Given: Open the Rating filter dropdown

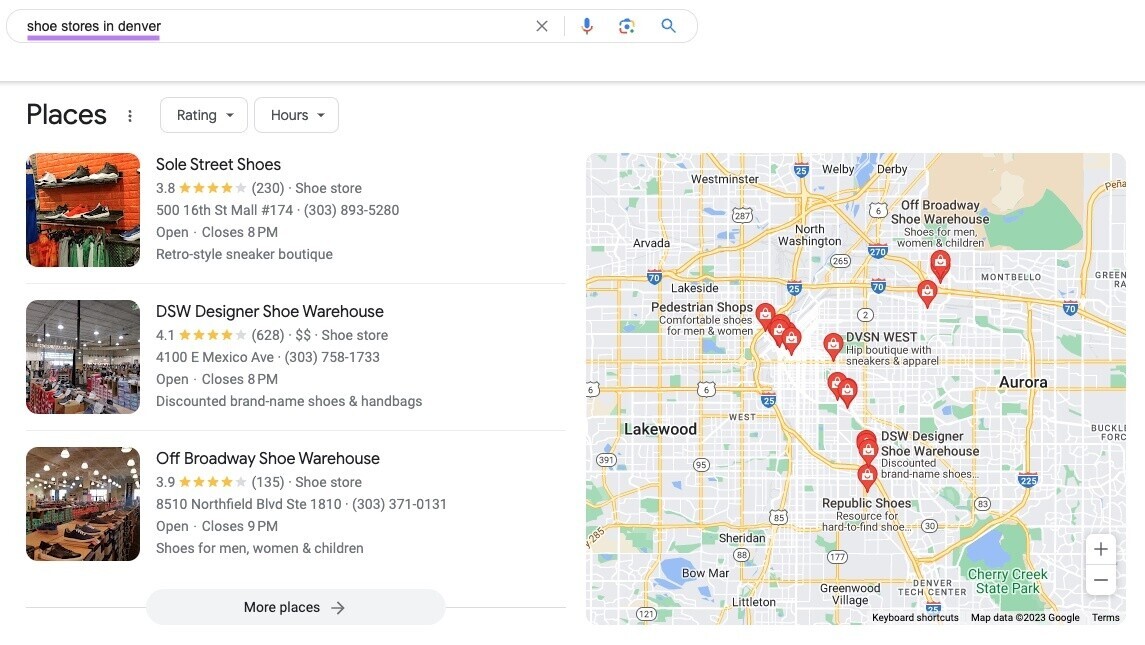Looking at the screenshot, I should click(x=203, y=114).
